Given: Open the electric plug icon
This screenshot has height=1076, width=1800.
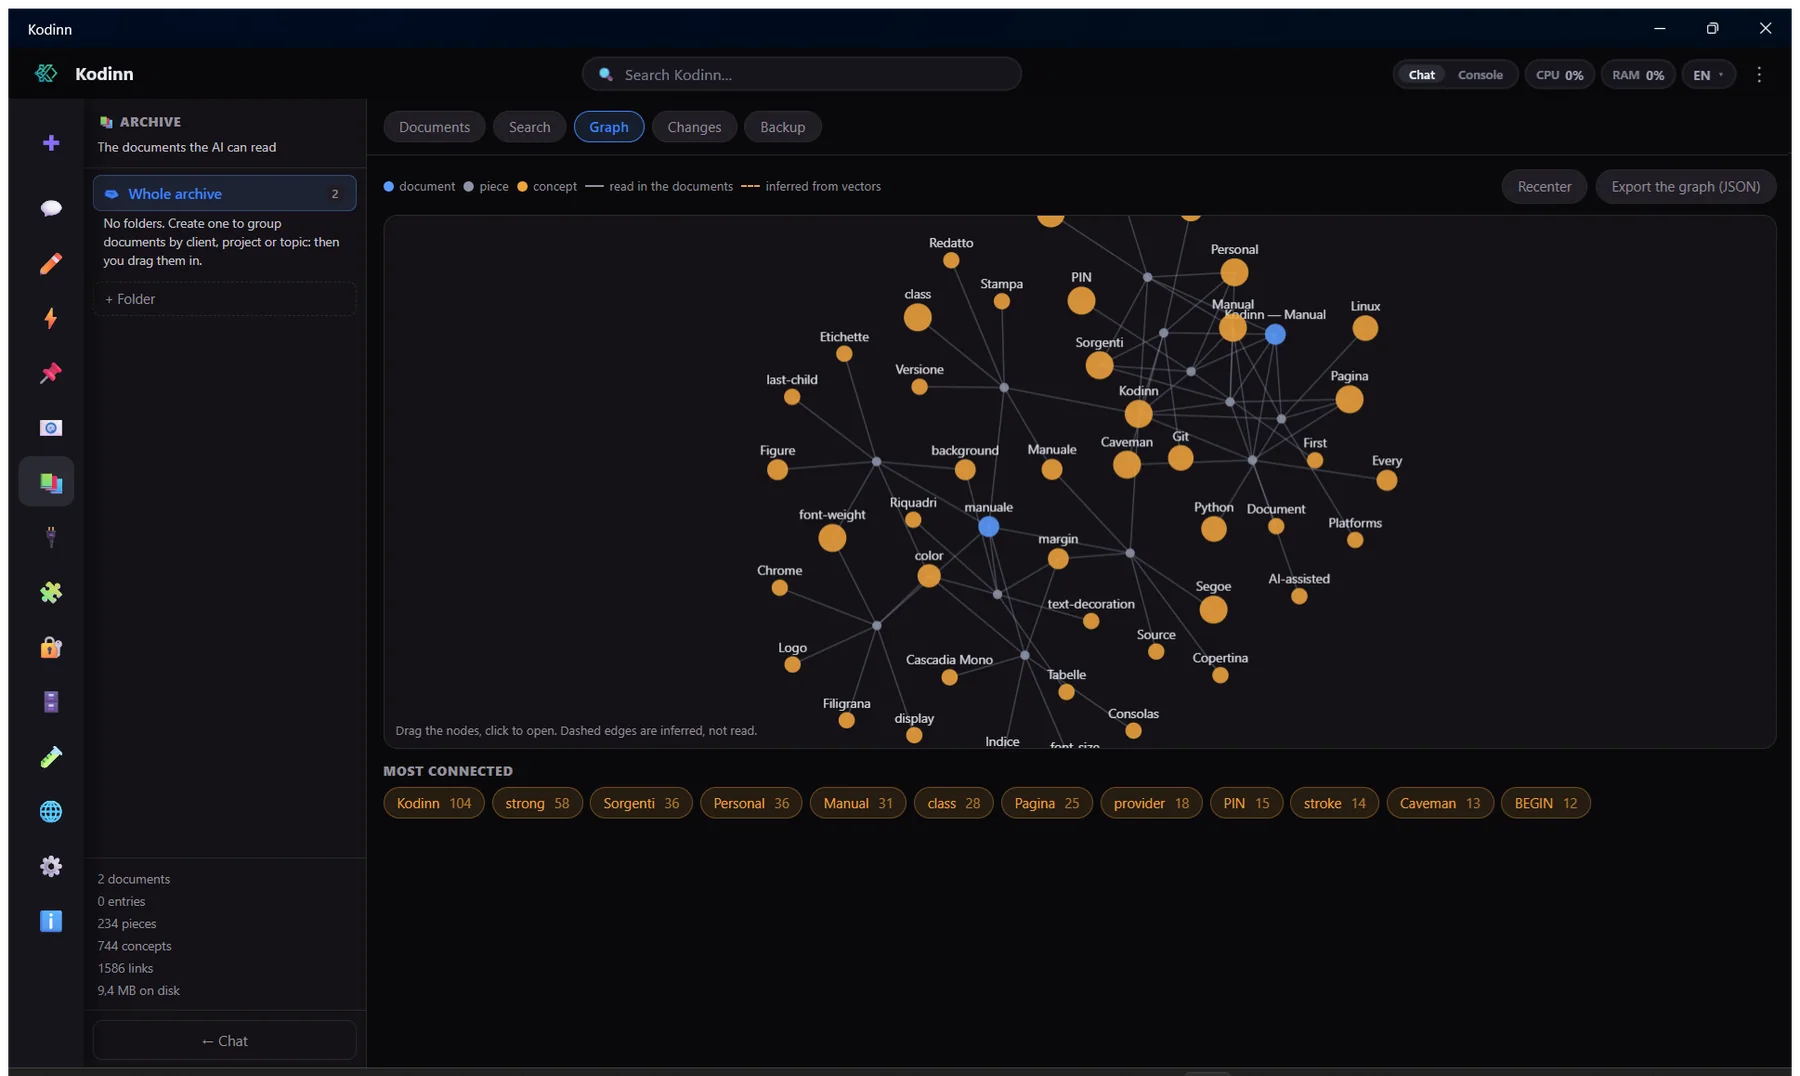Looking at the screenshot, I should tap(51, 538).
